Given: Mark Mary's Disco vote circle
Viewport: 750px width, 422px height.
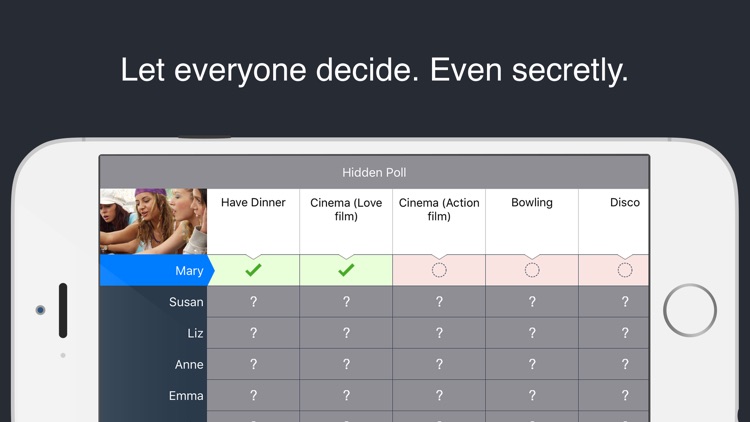Looking at the screenshot, I should click(x=625, y=270).
